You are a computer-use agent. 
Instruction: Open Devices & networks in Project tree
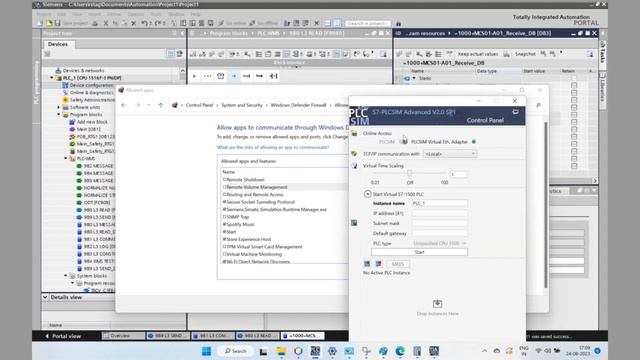pos(83,71)
